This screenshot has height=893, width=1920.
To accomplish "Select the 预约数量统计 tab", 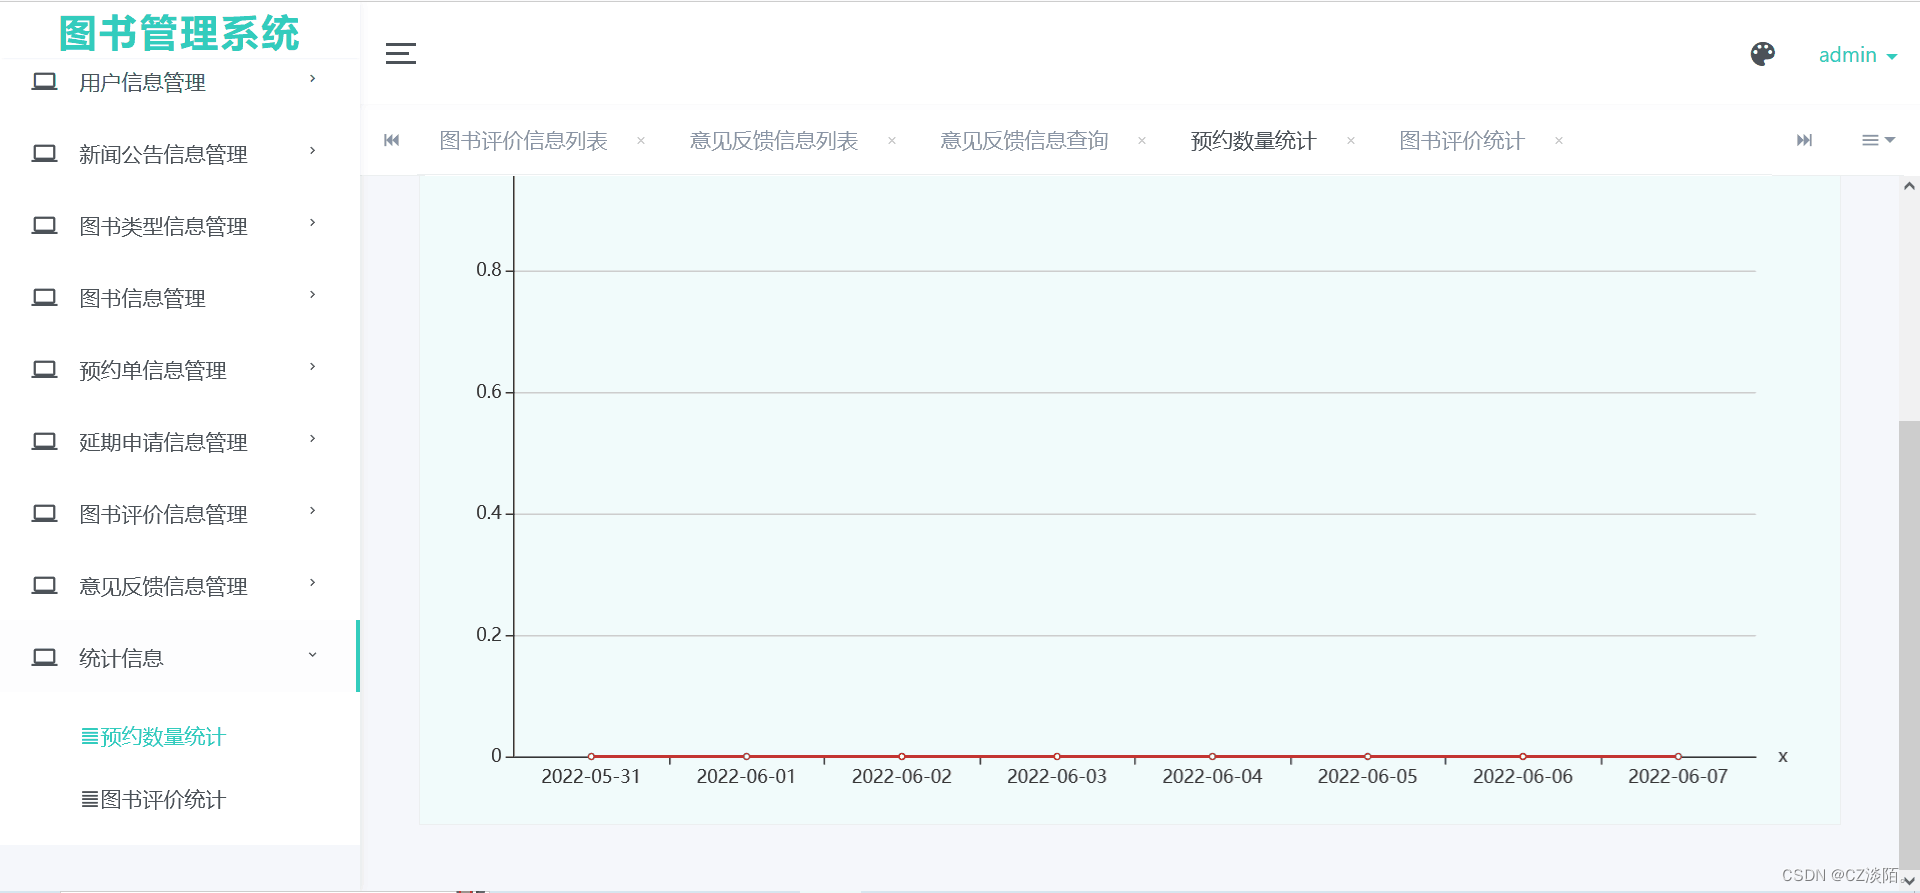I will (1253, 141).
